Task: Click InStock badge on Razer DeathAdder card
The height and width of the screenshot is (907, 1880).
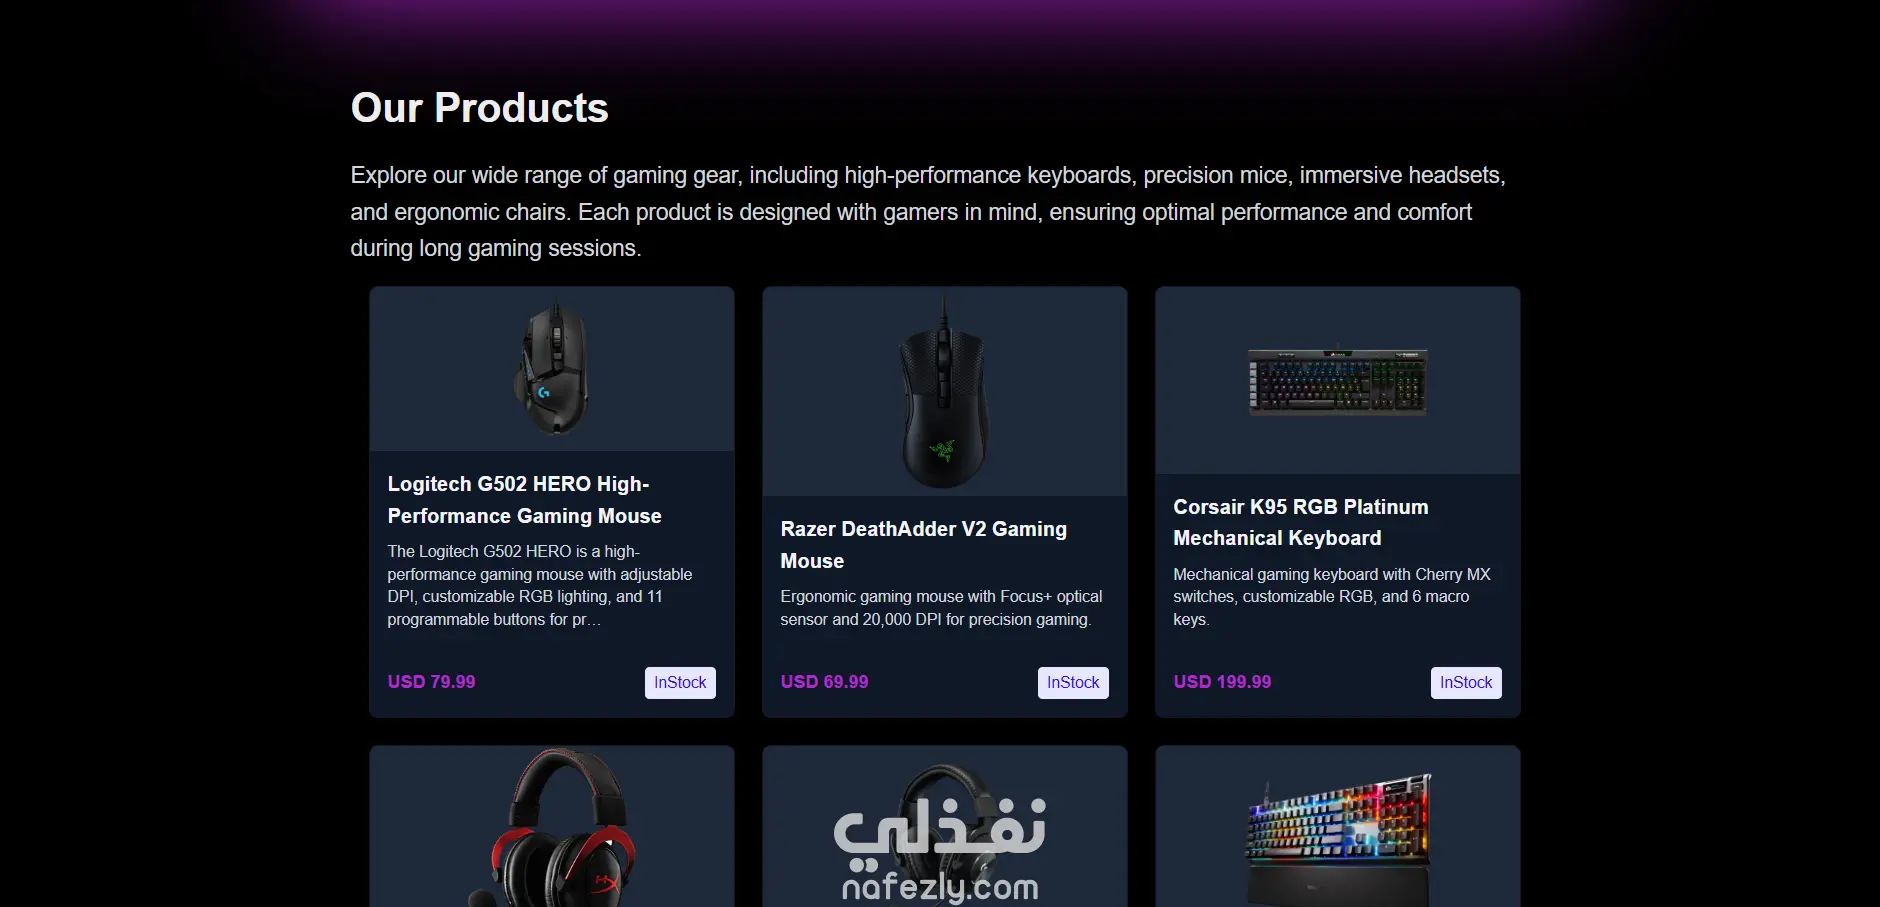Action: point(1073,683)
